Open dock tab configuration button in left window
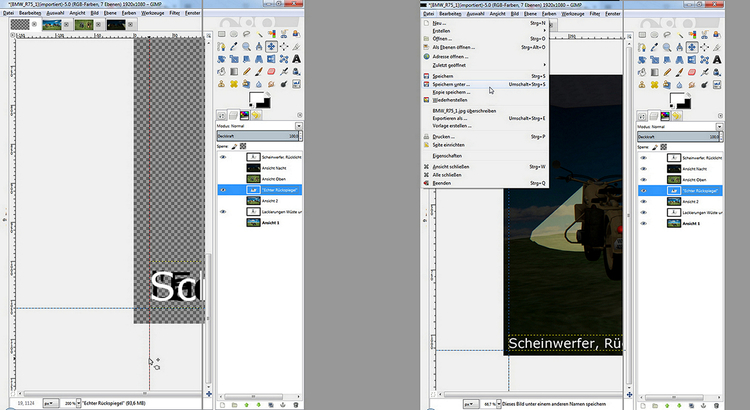 299,115
